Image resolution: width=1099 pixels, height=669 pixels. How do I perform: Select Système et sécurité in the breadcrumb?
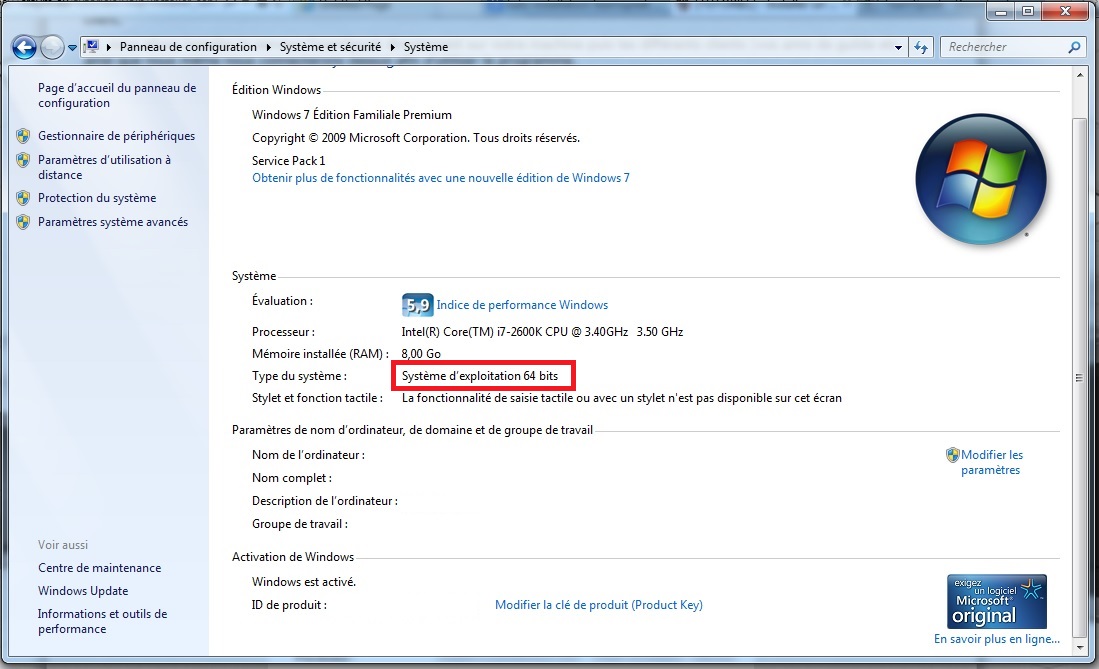(328, 47)
